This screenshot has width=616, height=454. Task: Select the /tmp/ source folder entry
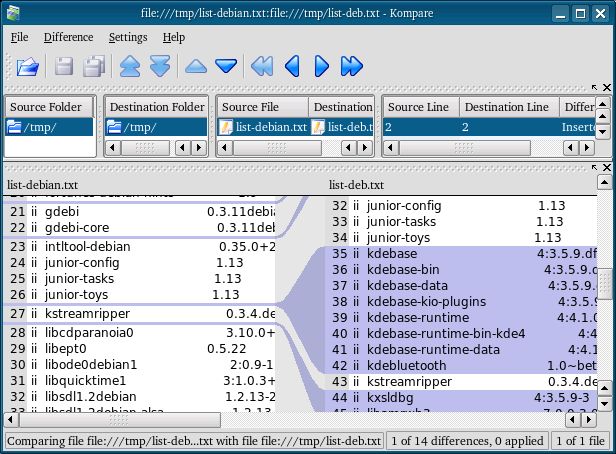[x=49, y=127]
